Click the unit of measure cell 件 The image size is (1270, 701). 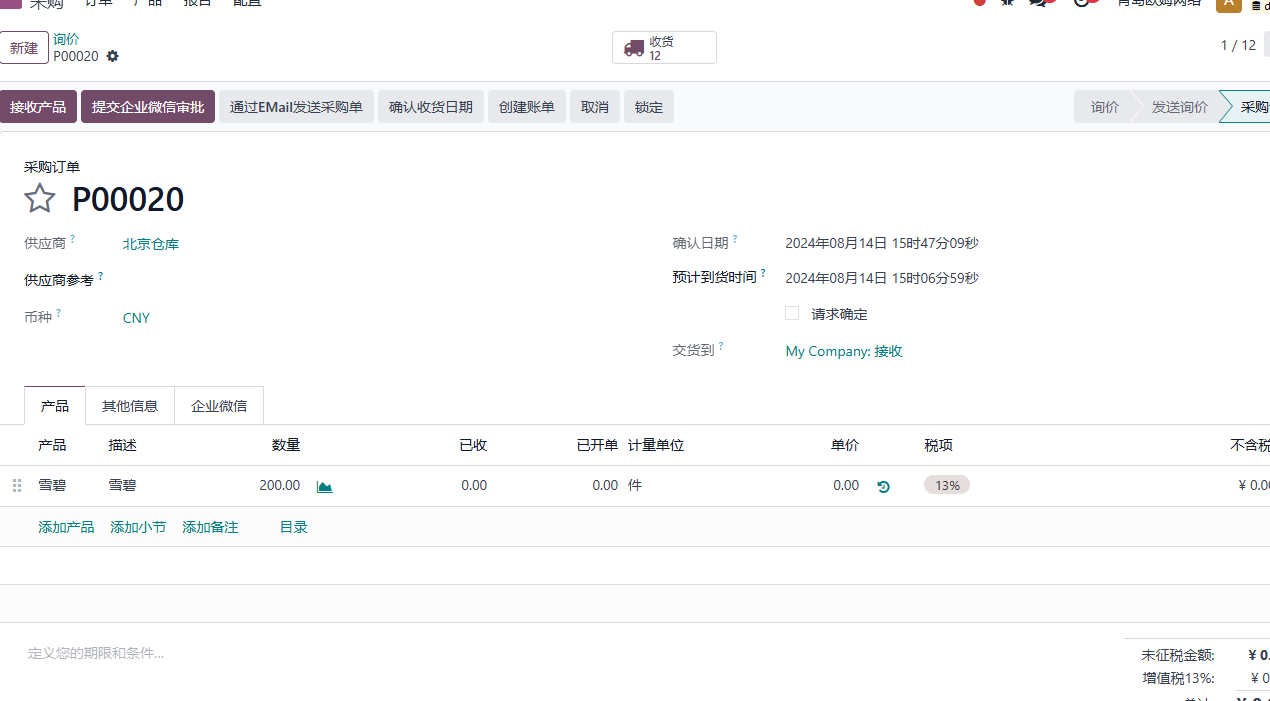(x=635, y=485)
